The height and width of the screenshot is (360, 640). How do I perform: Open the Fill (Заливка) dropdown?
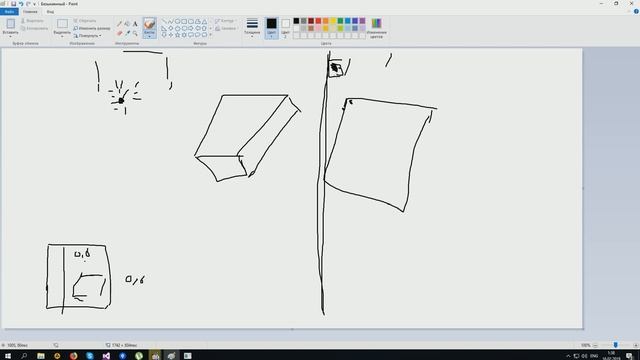point(226,29)
